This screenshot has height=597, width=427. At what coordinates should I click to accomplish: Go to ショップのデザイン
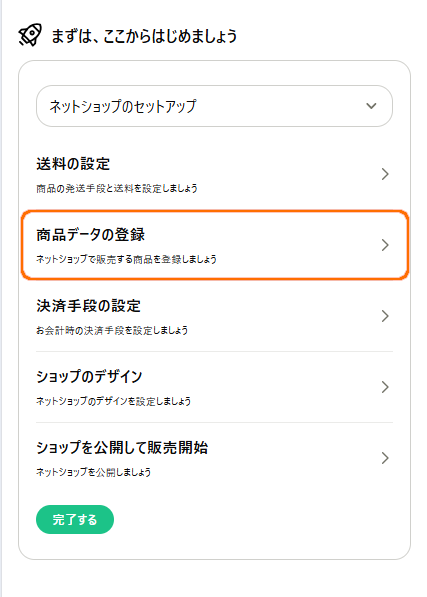coord(214,387)
